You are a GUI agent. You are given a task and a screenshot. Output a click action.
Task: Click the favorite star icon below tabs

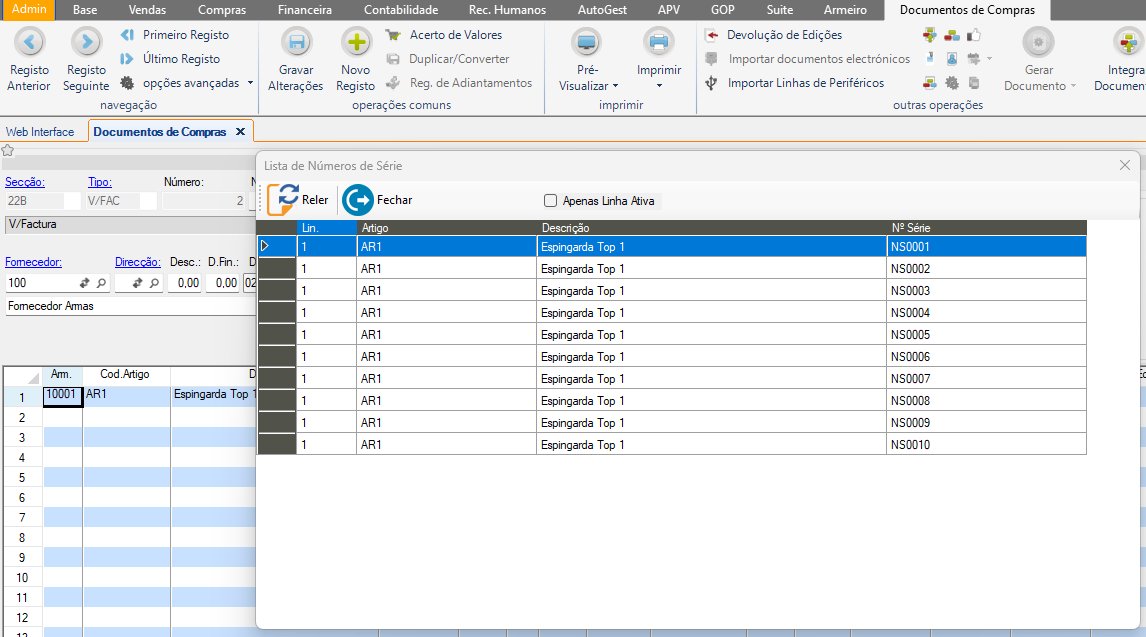click(8, 151)
